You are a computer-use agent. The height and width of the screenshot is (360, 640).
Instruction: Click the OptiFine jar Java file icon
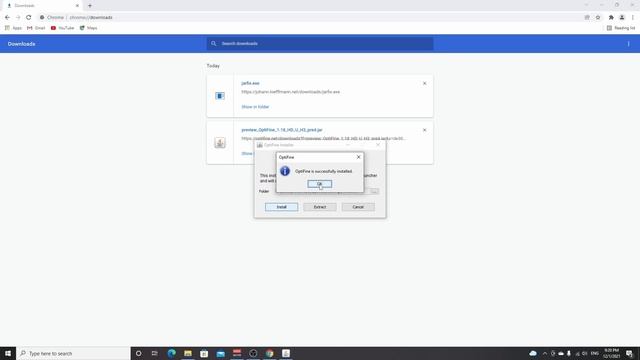[x=220, y=142]
